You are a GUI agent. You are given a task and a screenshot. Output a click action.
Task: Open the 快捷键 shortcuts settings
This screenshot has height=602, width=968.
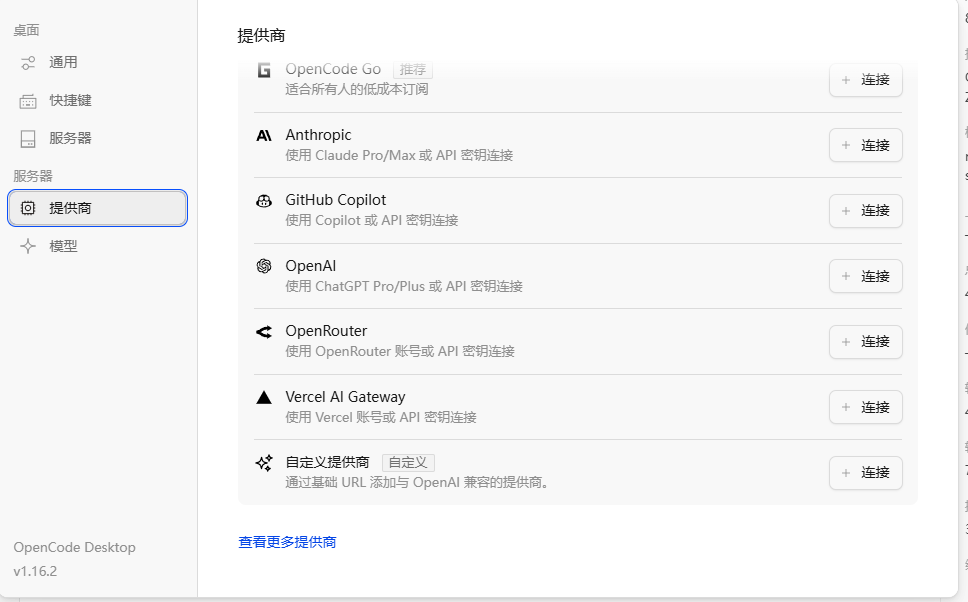click(x=98, y=101)
